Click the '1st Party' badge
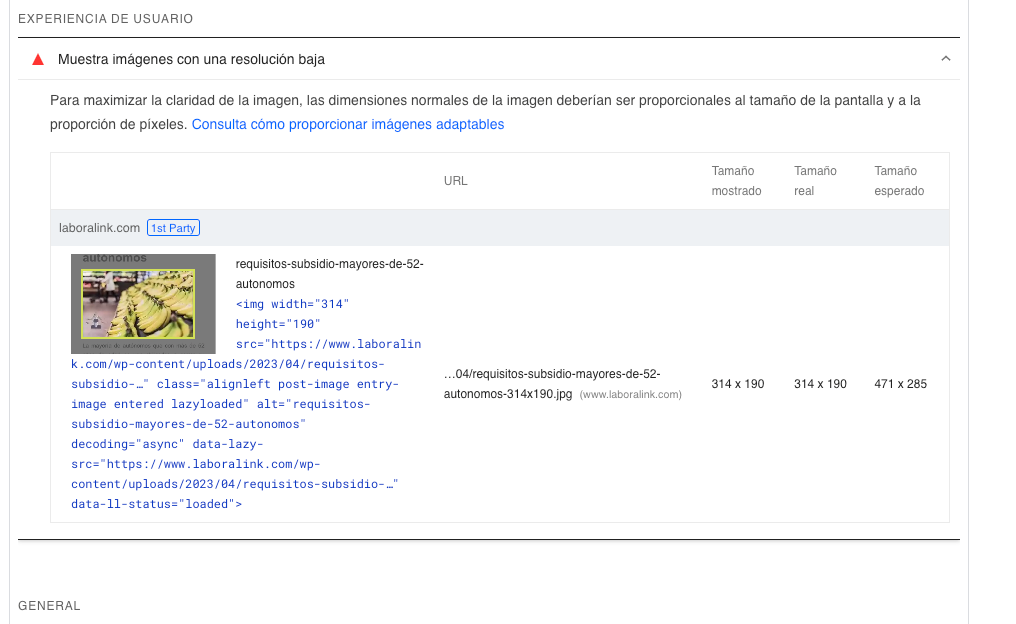Viewport: 1016px width, 624px height. pyautogui.click(x=173, y=228)
